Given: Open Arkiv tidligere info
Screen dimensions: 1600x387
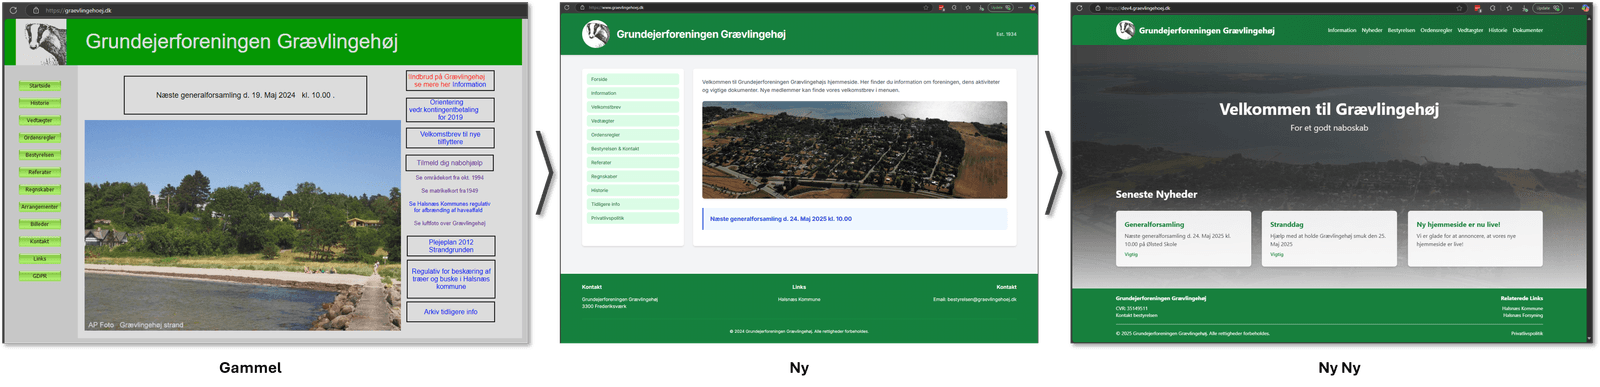Looking at the screenshot, I should (451, 312).
